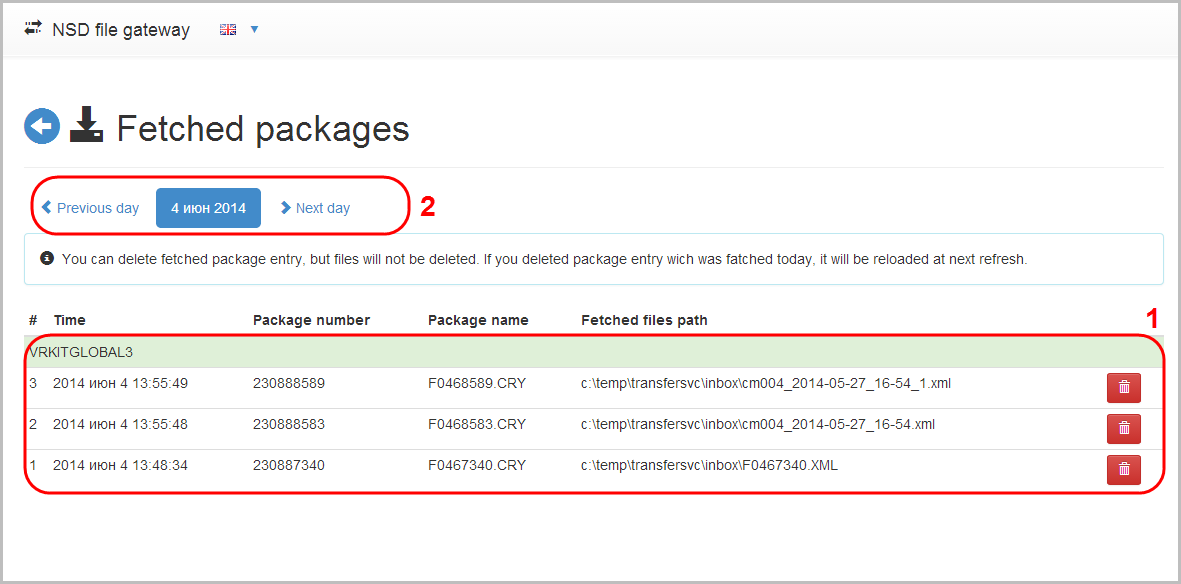Open the language dropdown arrow
1181x584 pixels.
(x=254, y=29)
